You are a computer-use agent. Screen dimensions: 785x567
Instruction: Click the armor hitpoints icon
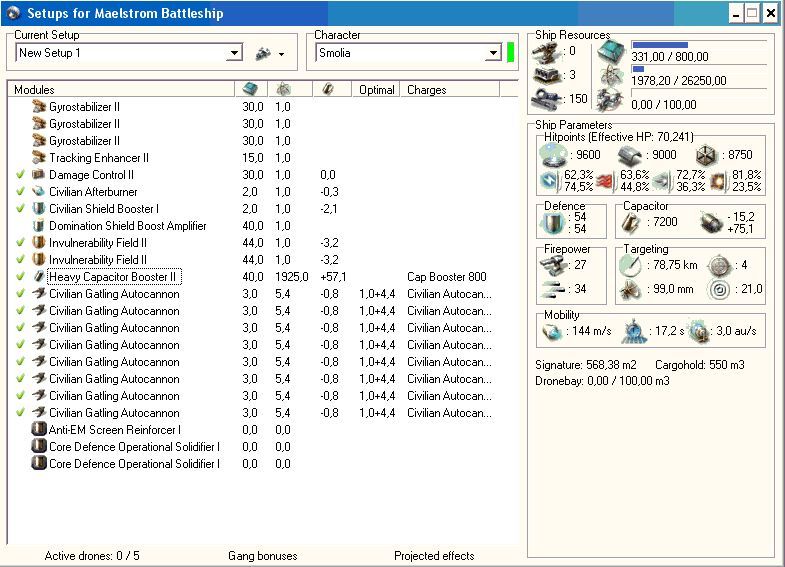631,155
